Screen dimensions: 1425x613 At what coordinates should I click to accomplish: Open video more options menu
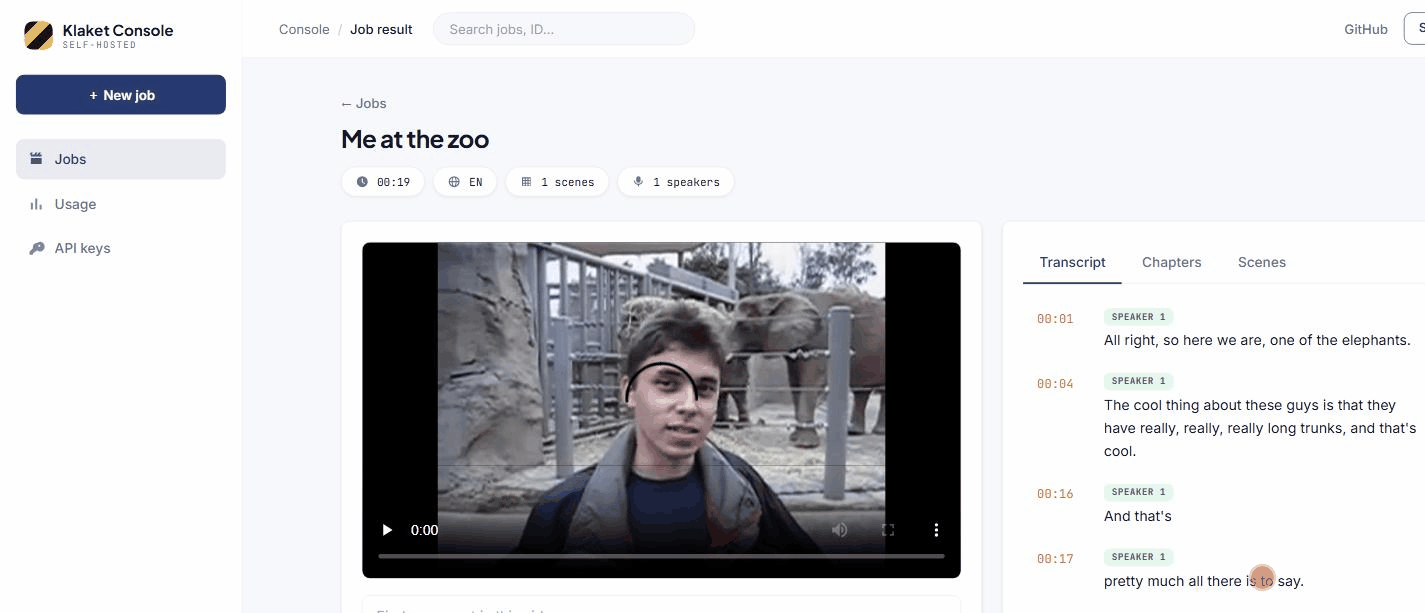936,530
